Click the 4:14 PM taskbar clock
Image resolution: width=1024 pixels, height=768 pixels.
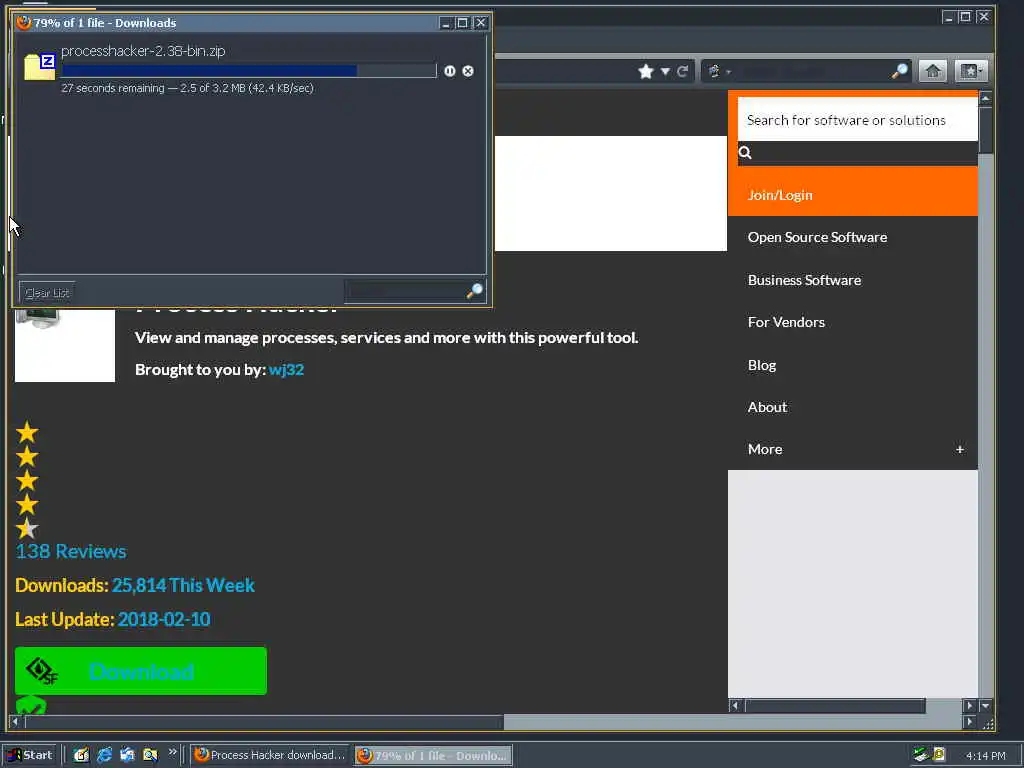pyautogui.click(x=985, y=756)
